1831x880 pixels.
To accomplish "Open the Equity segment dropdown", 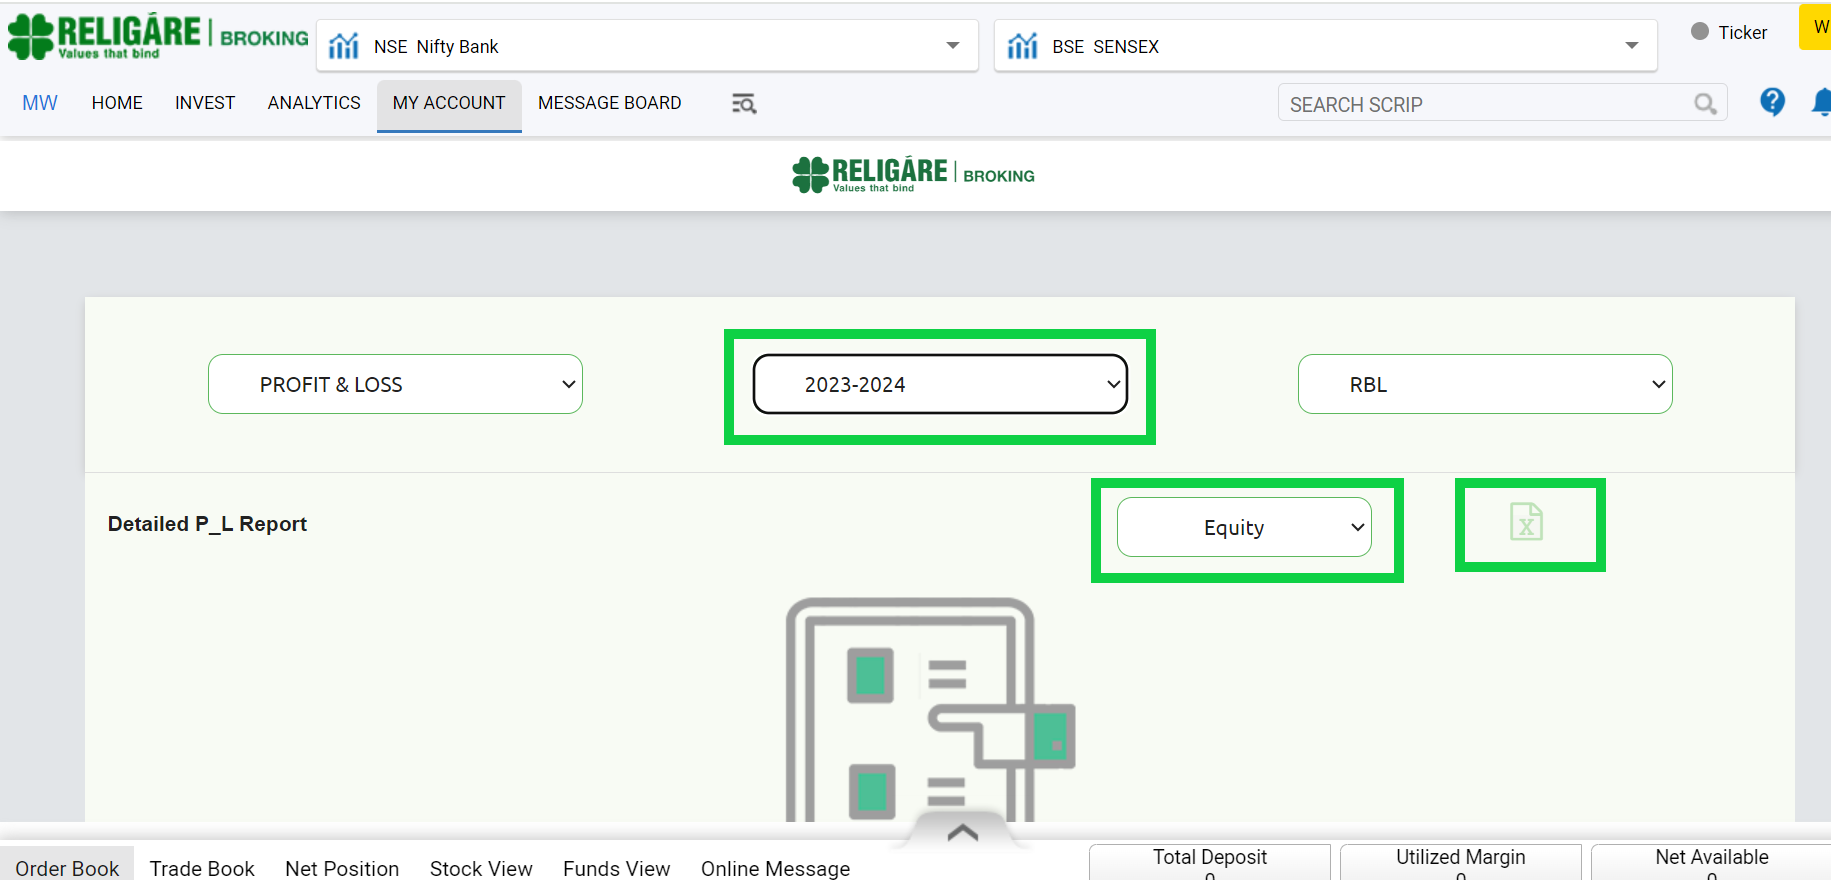I will [x=1244, y=527].
